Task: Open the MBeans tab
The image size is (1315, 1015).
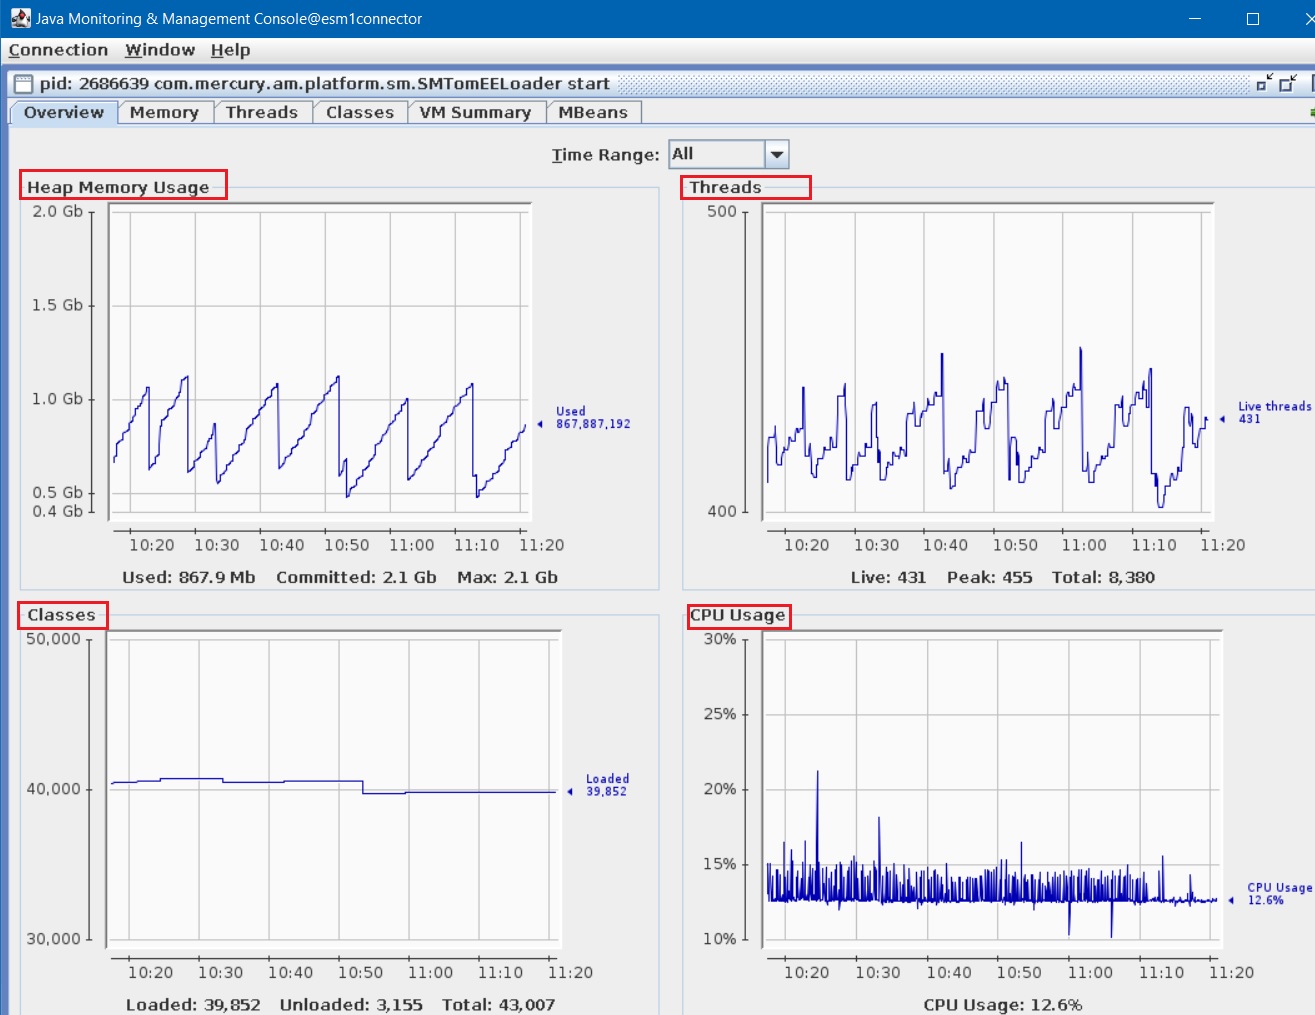Action: (x=594, y=112)
